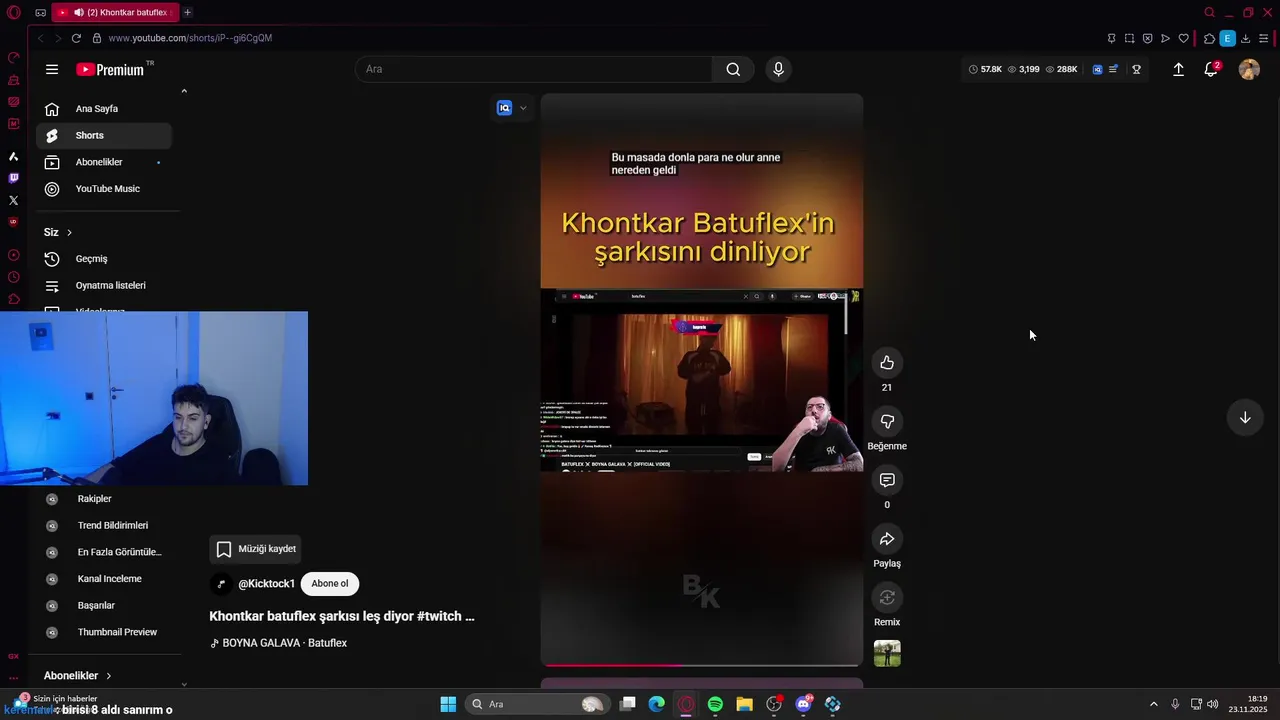1280x720 pixels.
Task: Click the ad blocker shield icon
Action: pyautogui.click(x=1147, y=38)
